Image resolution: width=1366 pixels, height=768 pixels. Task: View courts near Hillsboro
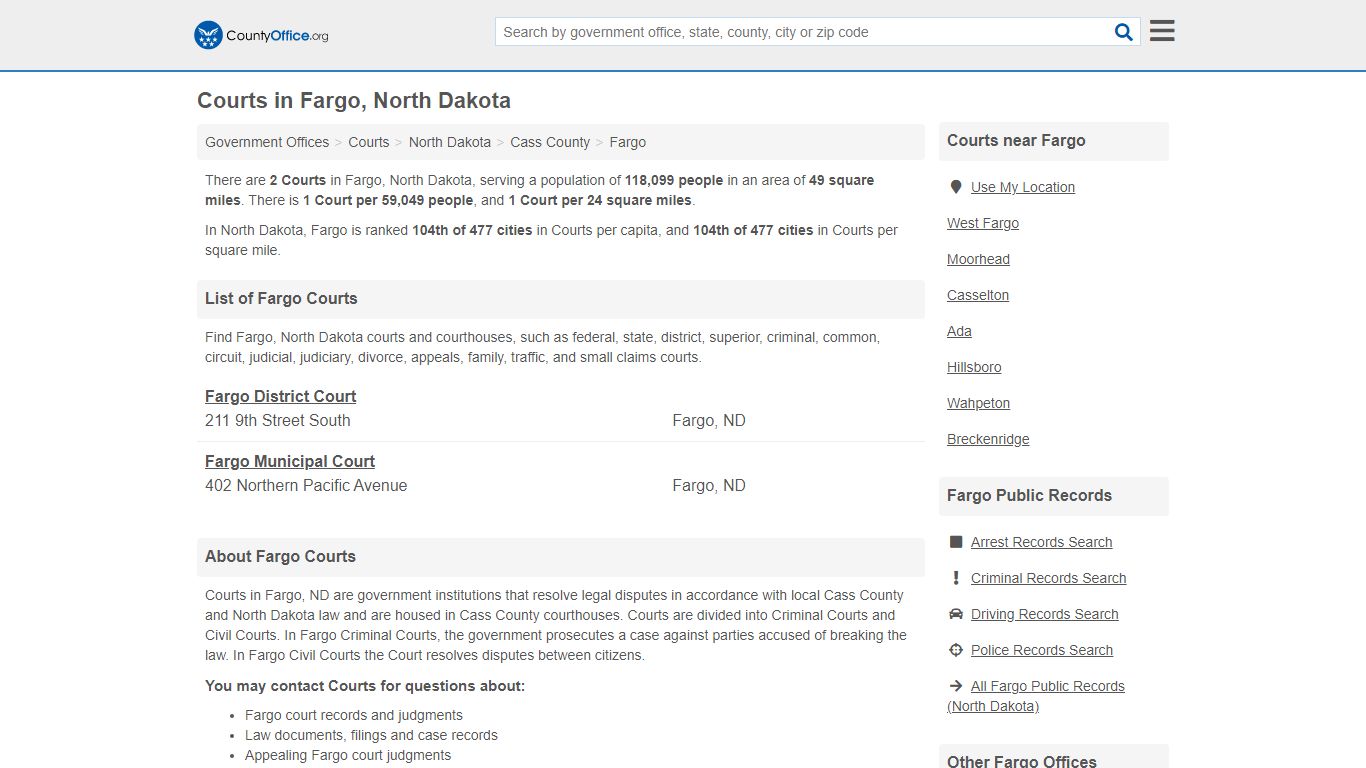974,367
